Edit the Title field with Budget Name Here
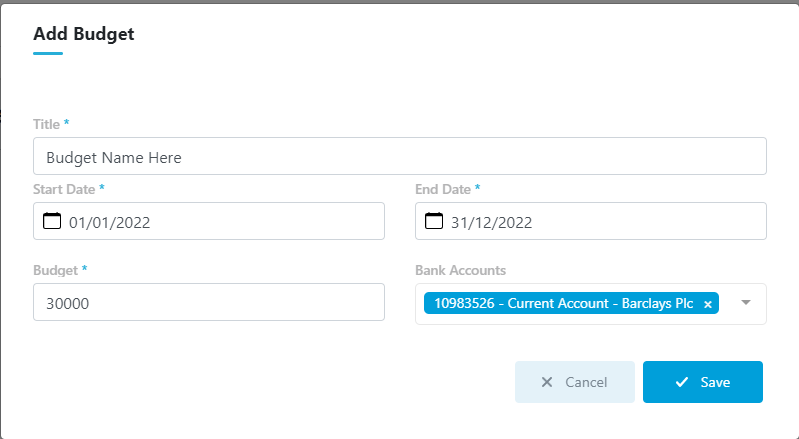This screenshot has height=439, width=799. pos(400,156)
